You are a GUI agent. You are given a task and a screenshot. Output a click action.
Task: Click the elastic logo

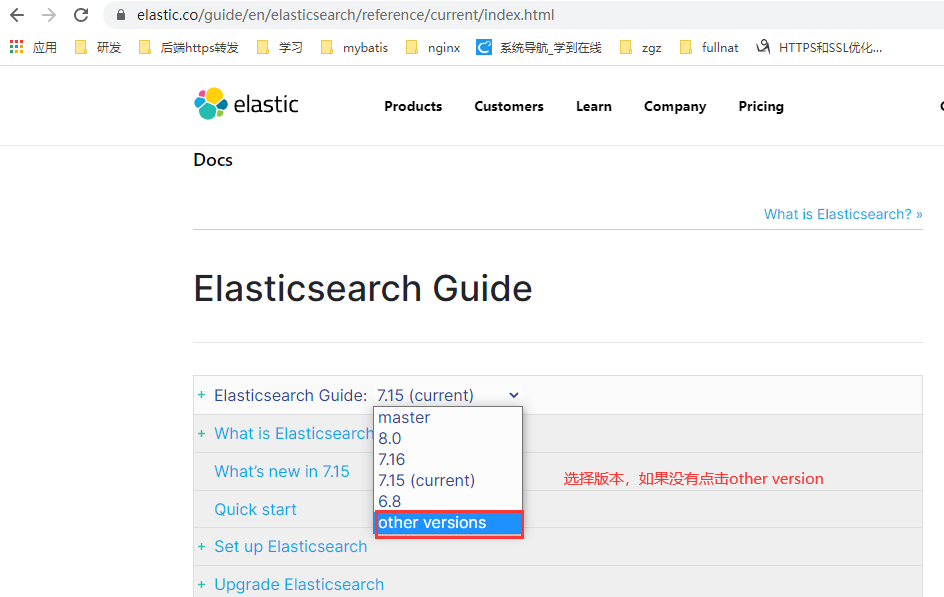246,104
